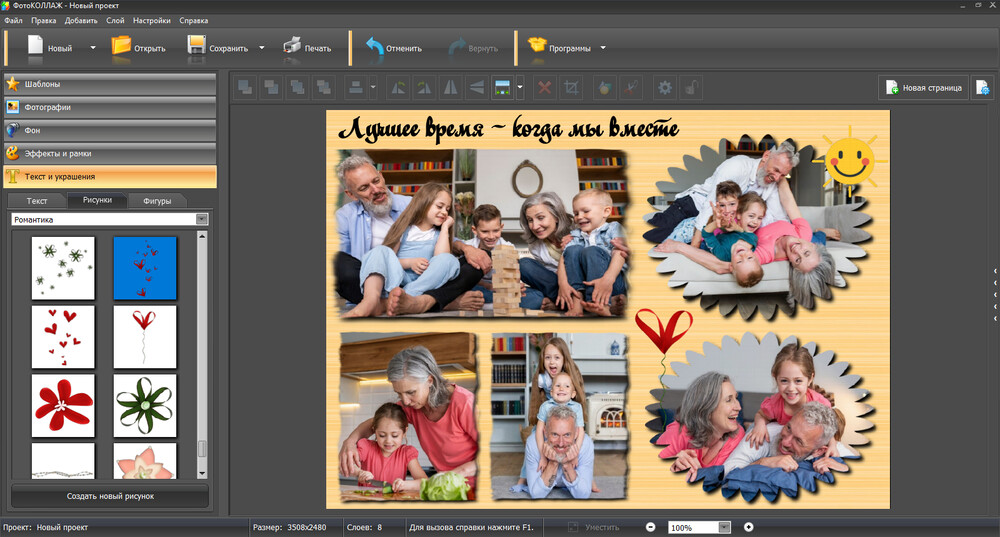Open the align options dropdown arrow
This screenshot has height=537, width=1000.
tap(373, 87)
